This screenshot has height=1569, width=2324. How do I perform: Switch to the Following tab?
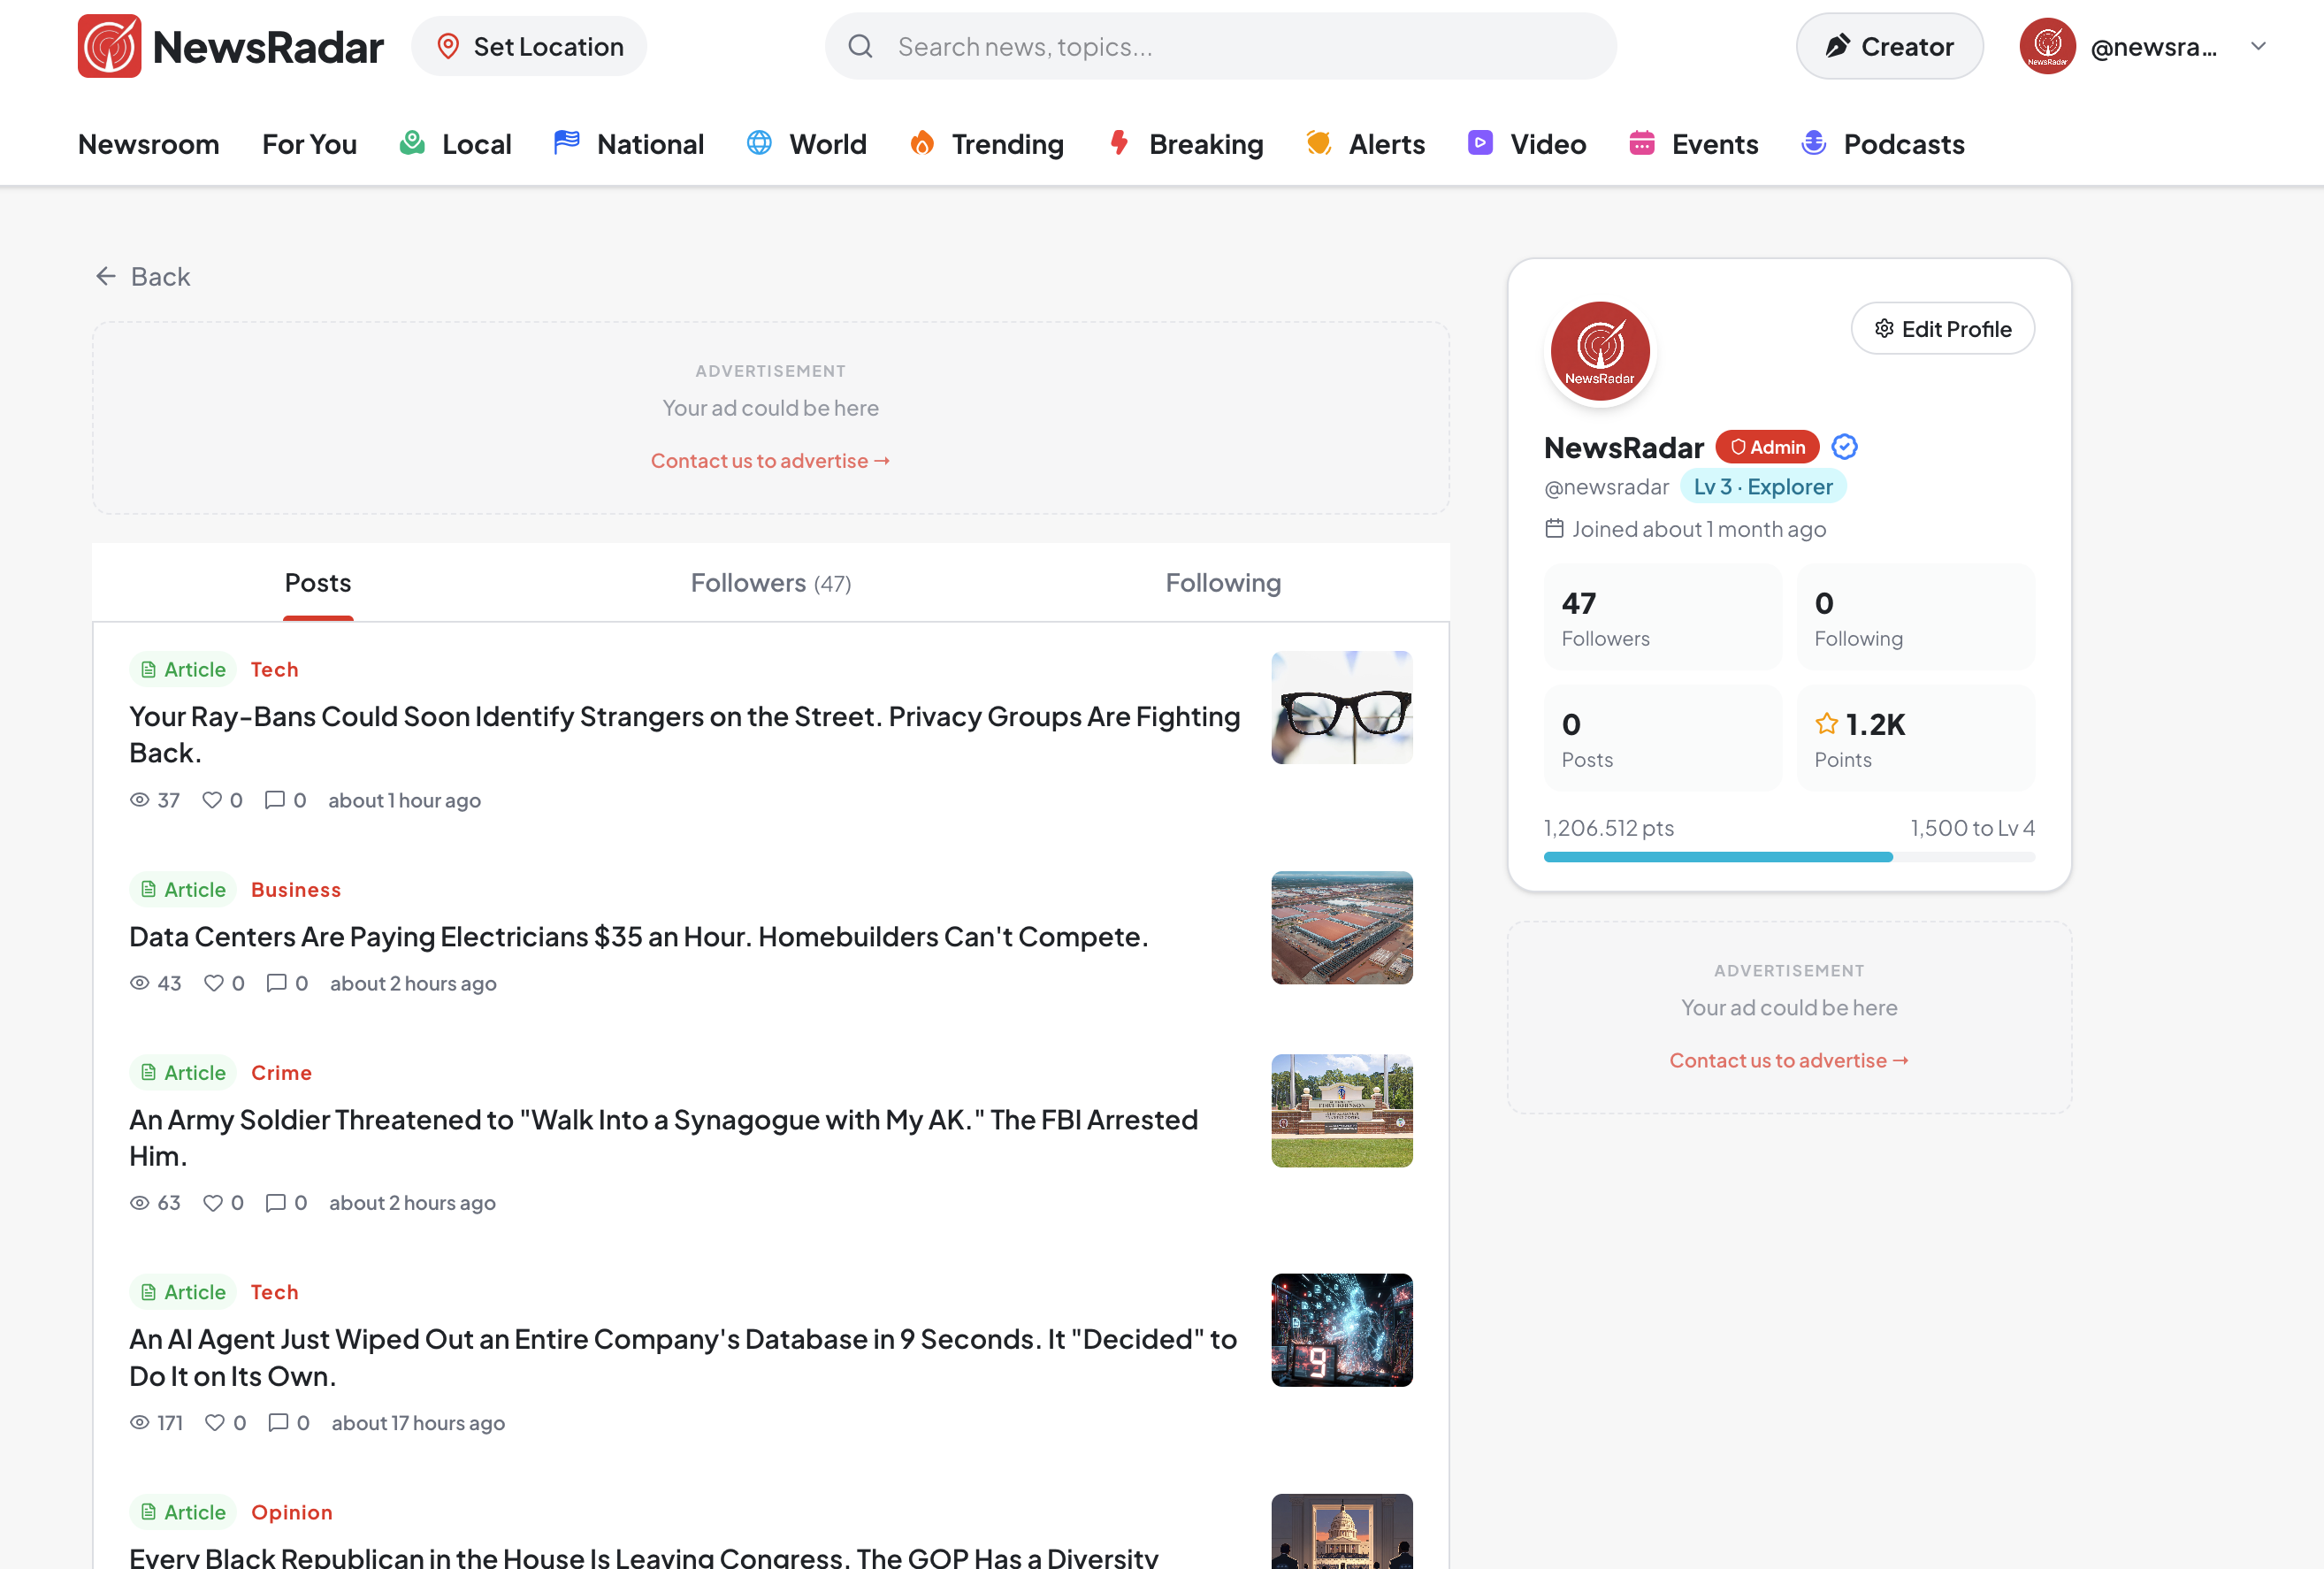click(x=1222, y=582)
